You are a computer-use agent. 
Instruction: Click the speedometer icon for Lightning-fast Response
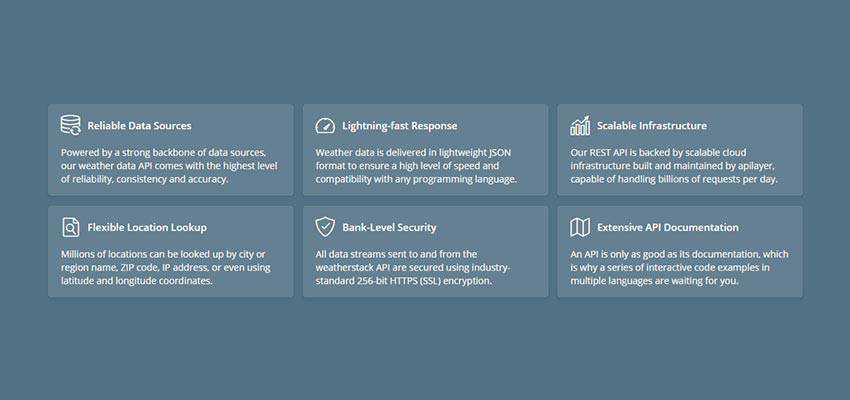tap(325, 126)
